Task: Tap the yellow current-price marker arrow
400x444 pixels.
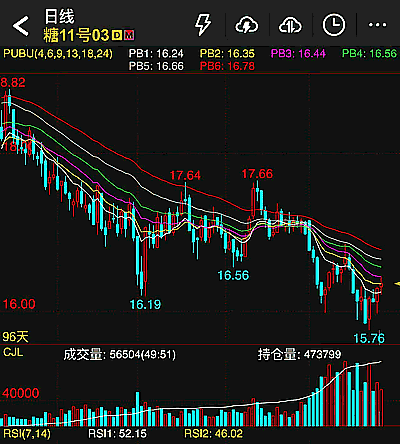Action: (397, 284)
